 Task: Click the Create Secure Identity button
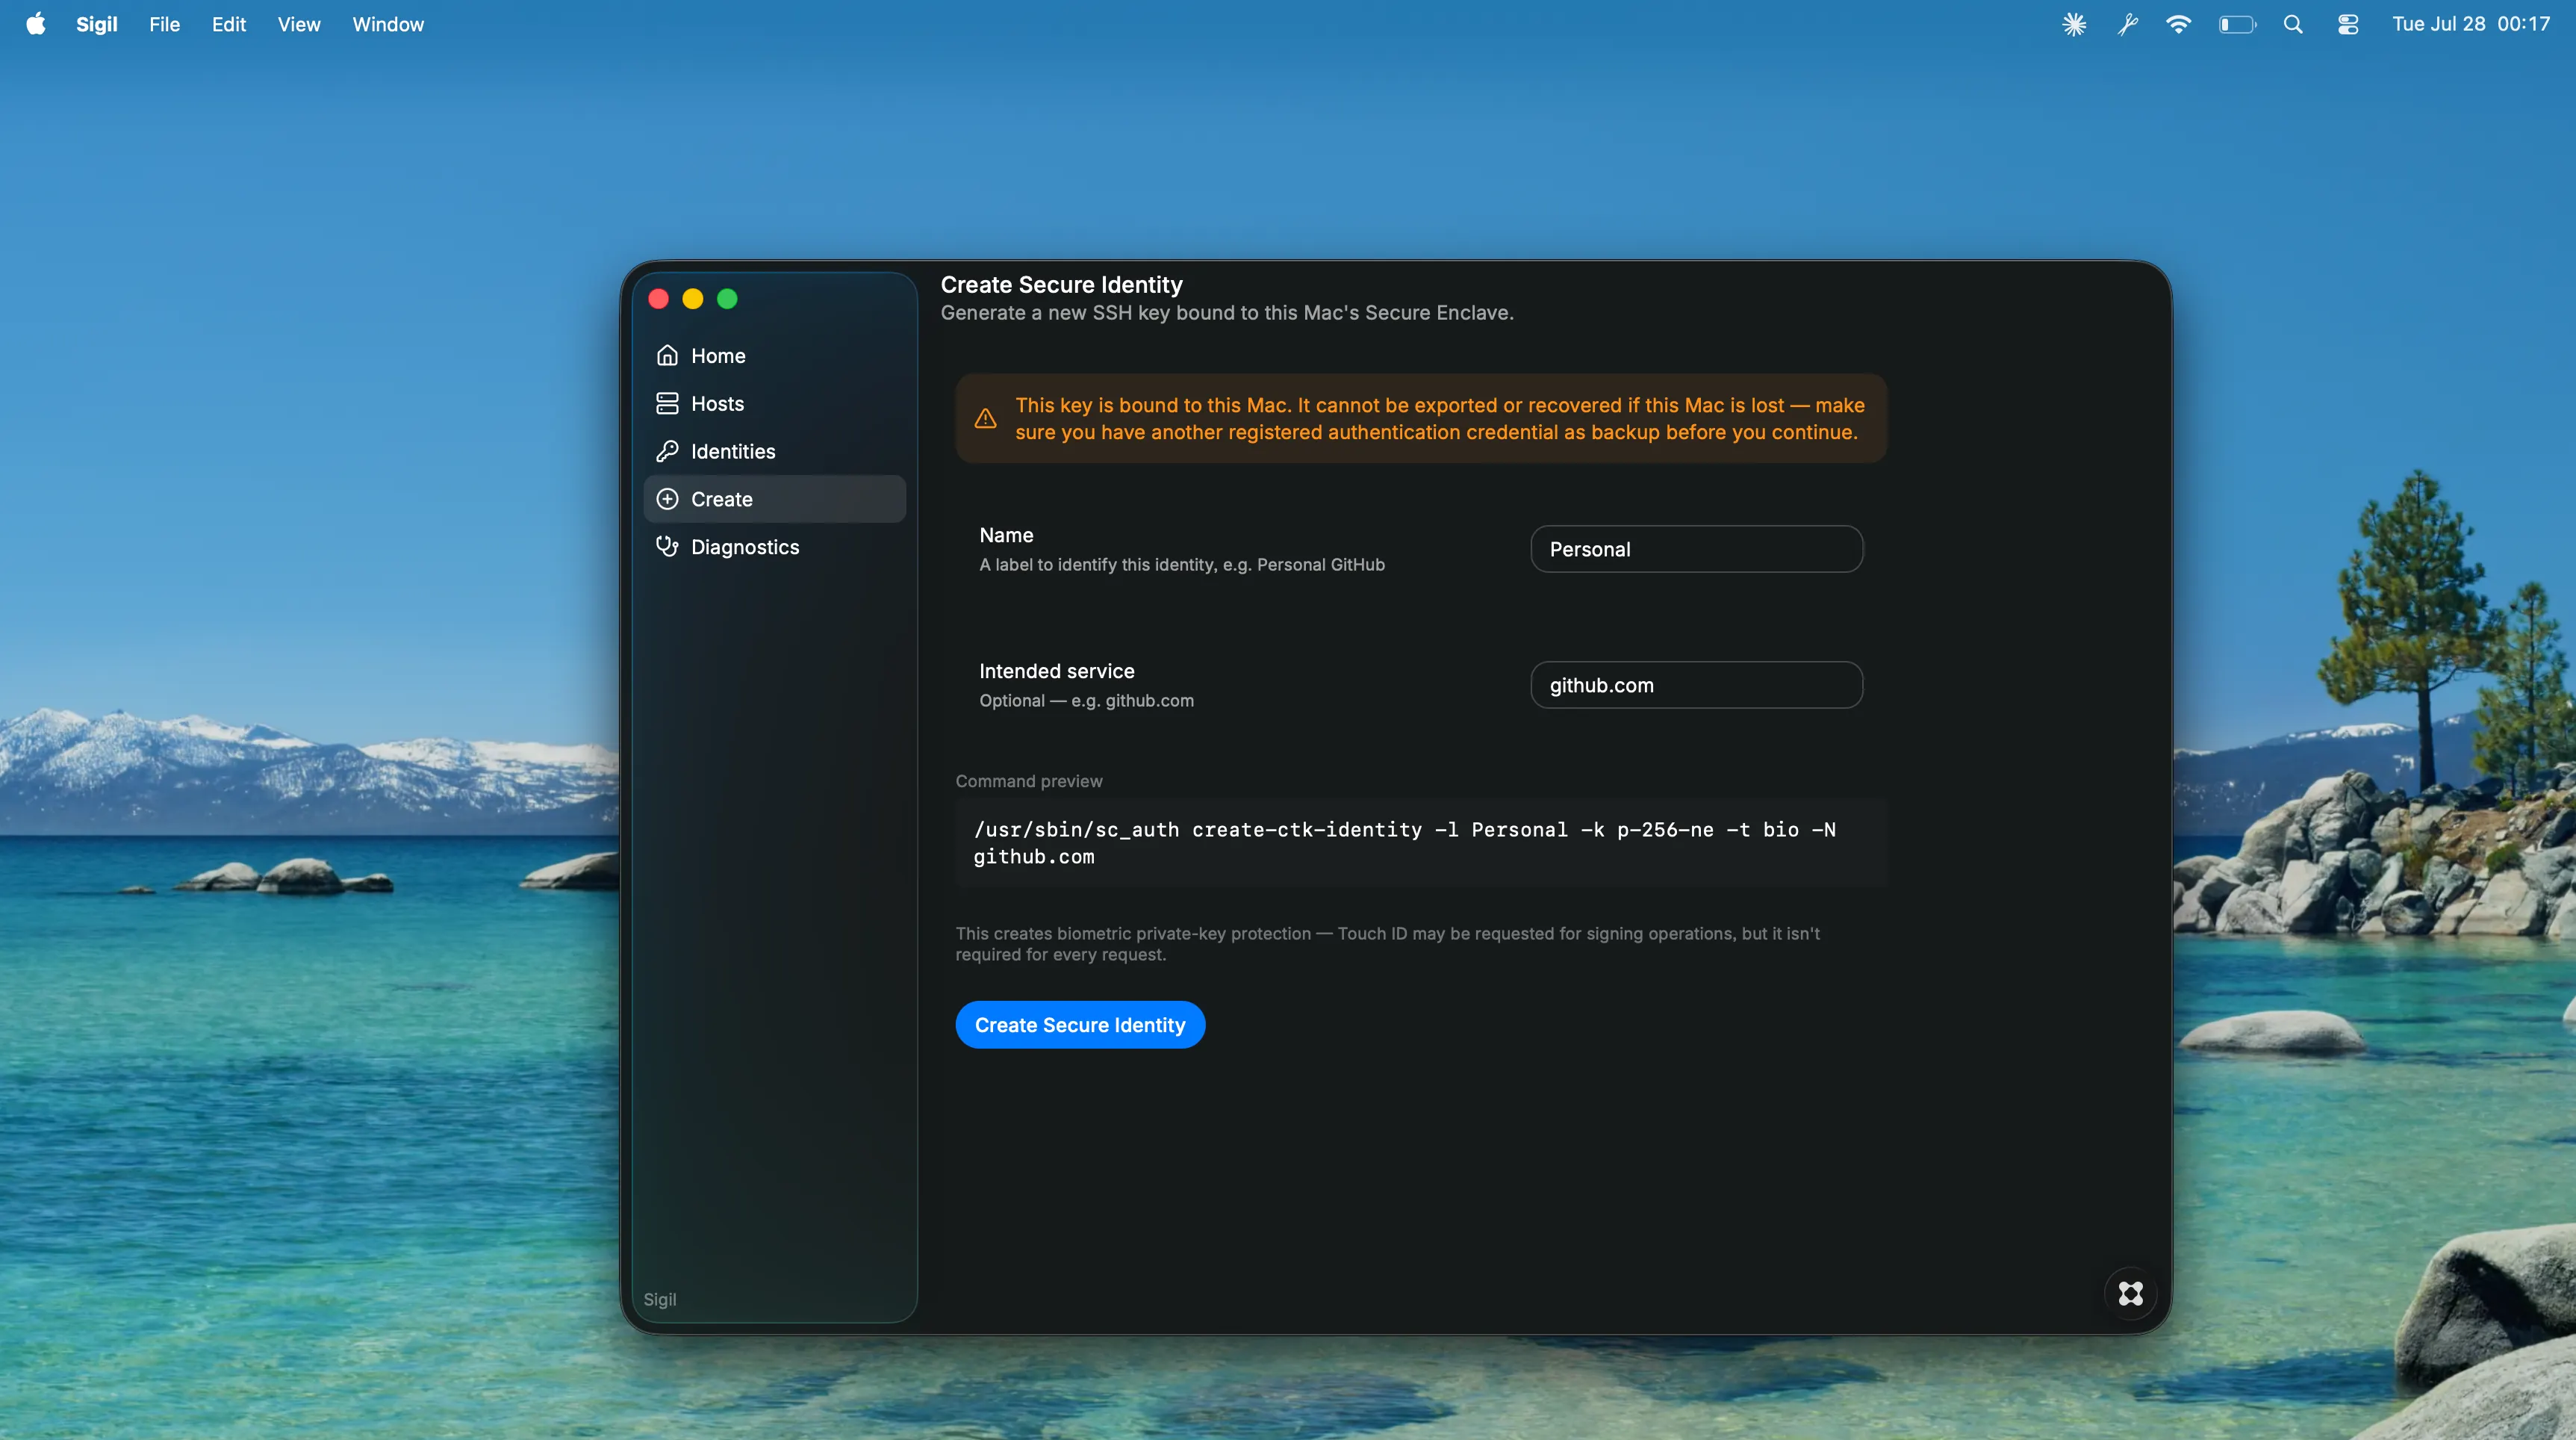[x=1080, y=1025]
